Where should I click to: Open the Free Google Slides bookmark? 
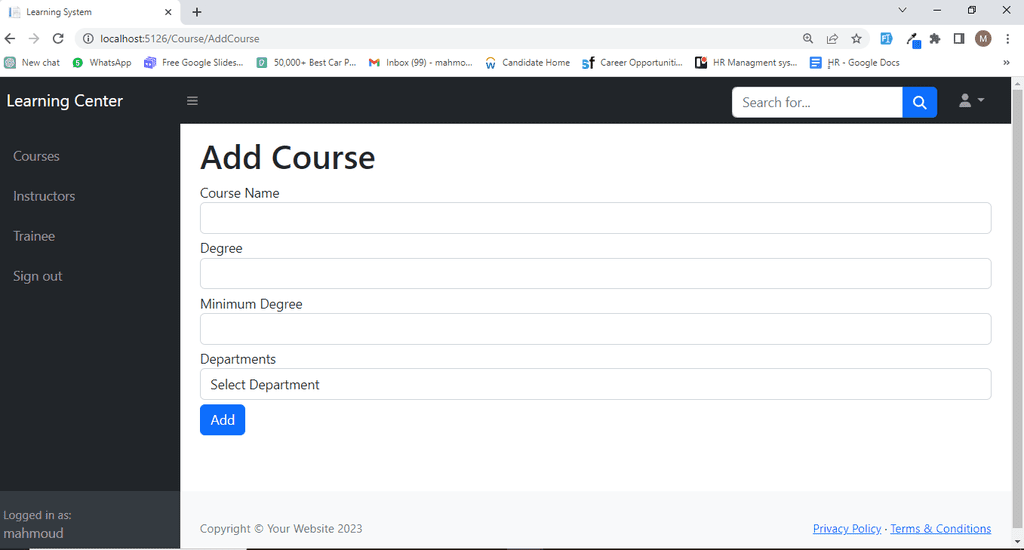(x=194, y=63)
